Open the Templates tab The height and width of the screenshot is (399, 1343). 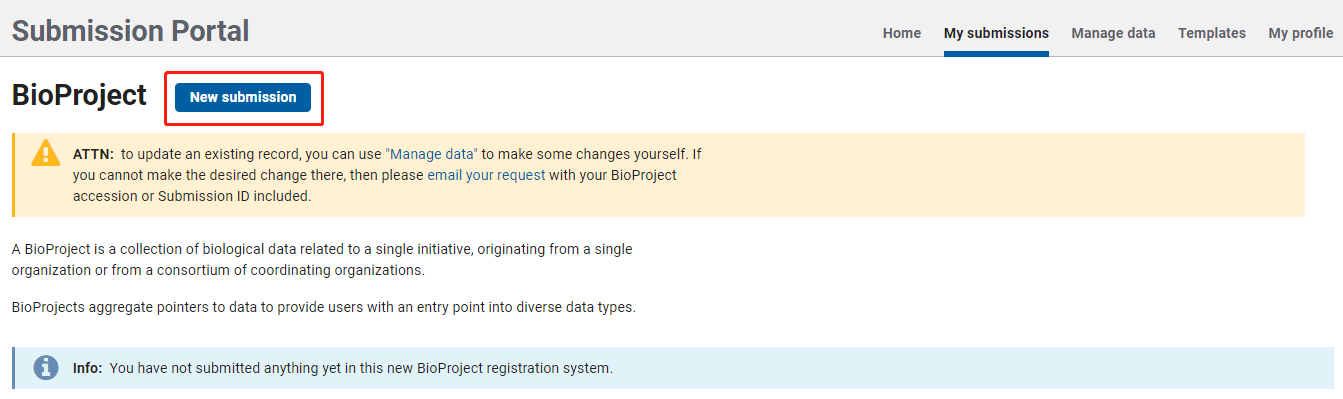[x=1211, y=33]
